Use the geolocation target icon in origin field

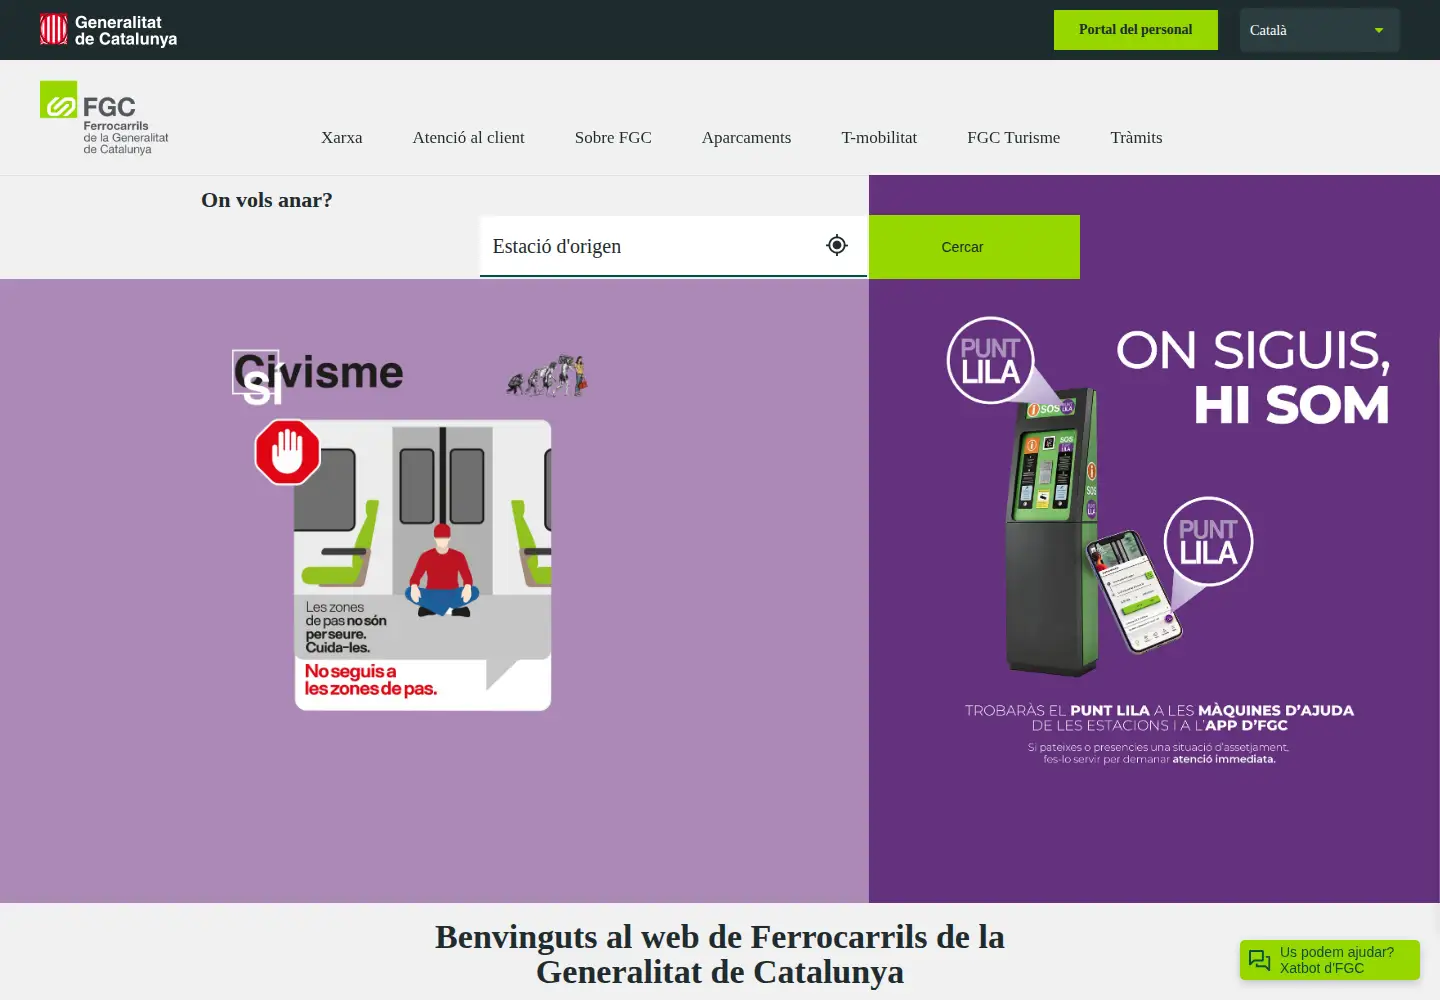837,245
